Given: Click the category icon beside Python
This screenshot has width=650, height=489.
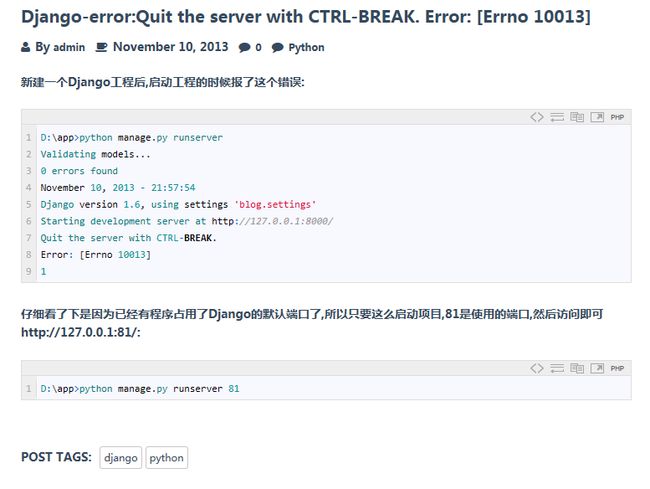Looking at the screenshot, I should click(x=277, y=48).
